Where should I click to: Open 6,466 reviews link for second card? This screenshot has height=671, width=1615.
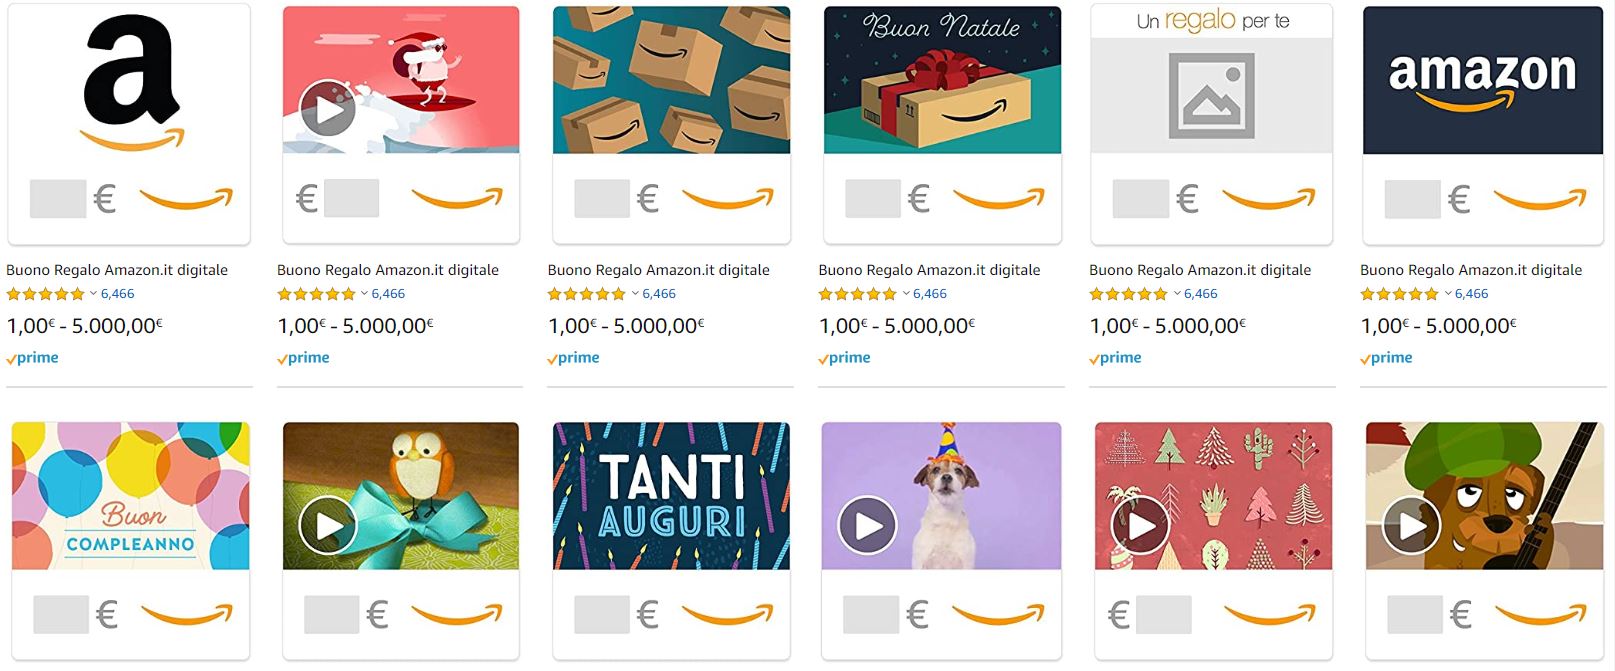pyautogui.click(x=388, y=294)
